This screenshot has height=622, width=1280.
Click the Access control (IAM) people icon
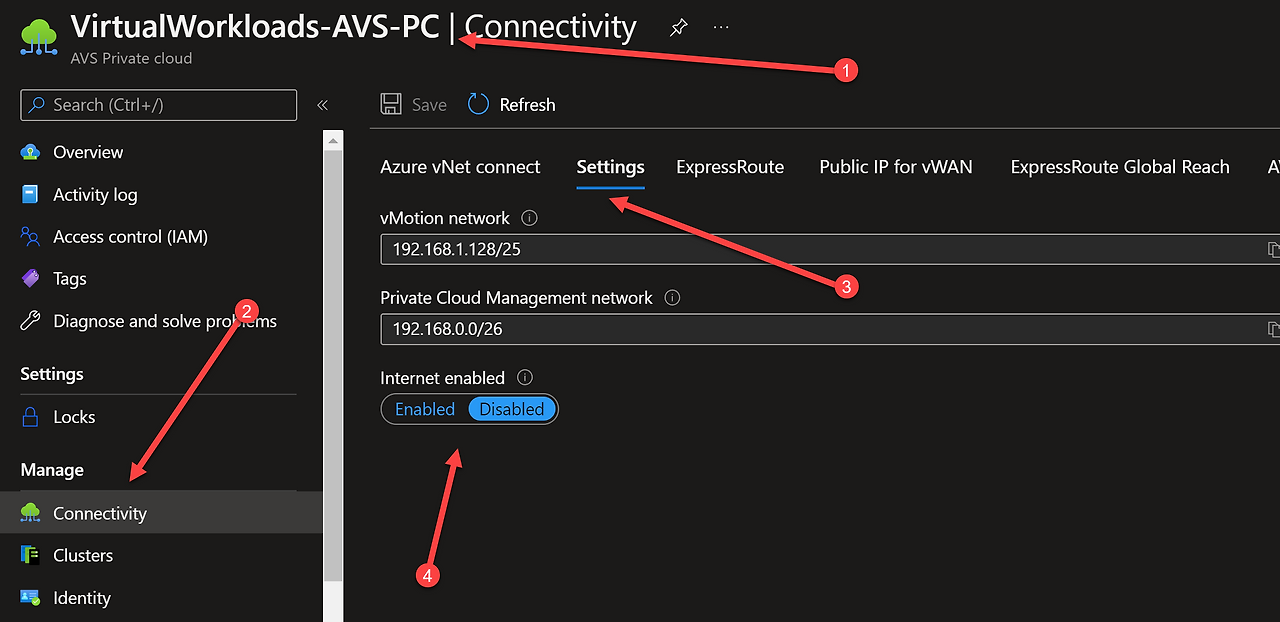(31, 236)
